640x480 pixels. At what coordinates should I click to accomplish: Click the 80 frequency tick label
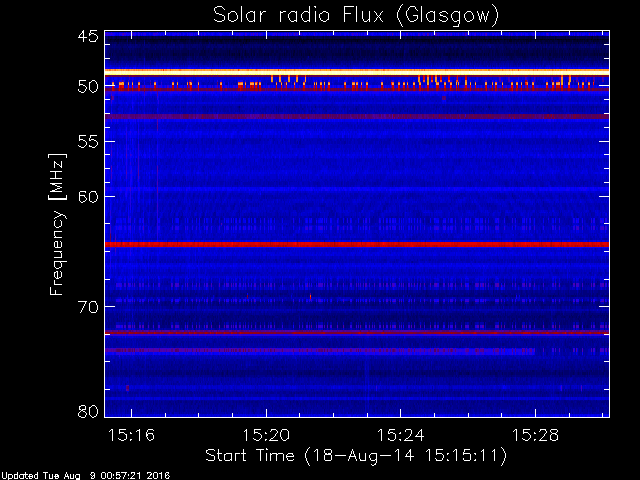[88, 411]
